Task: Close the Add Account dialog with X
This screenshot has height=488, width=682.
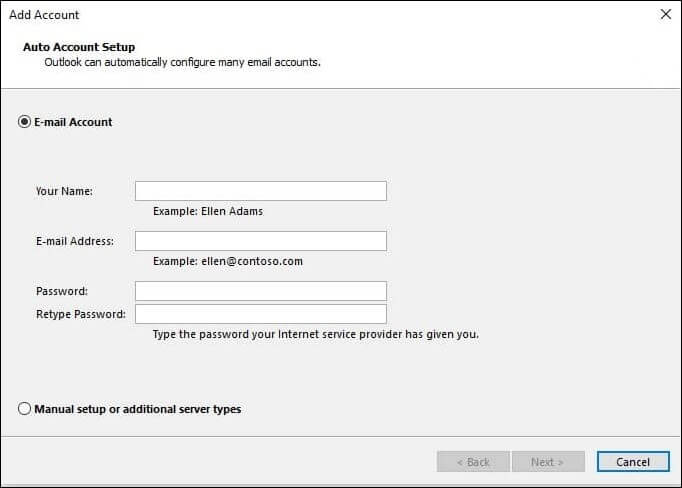Action: point(665,14)
